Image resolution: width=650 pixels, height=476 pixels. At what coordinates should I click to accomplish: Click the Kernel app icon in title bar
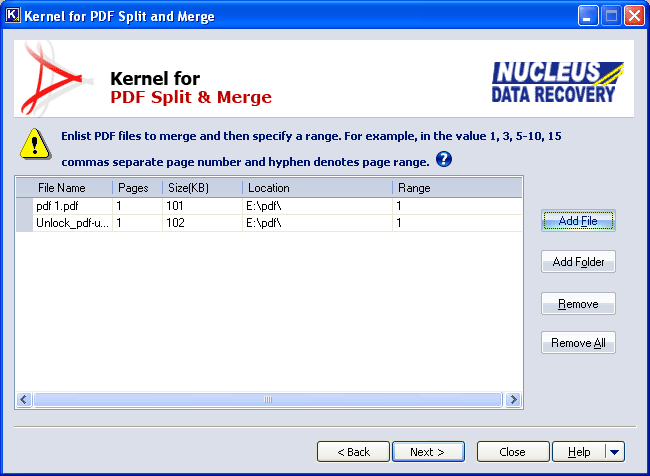pos(12,15)
